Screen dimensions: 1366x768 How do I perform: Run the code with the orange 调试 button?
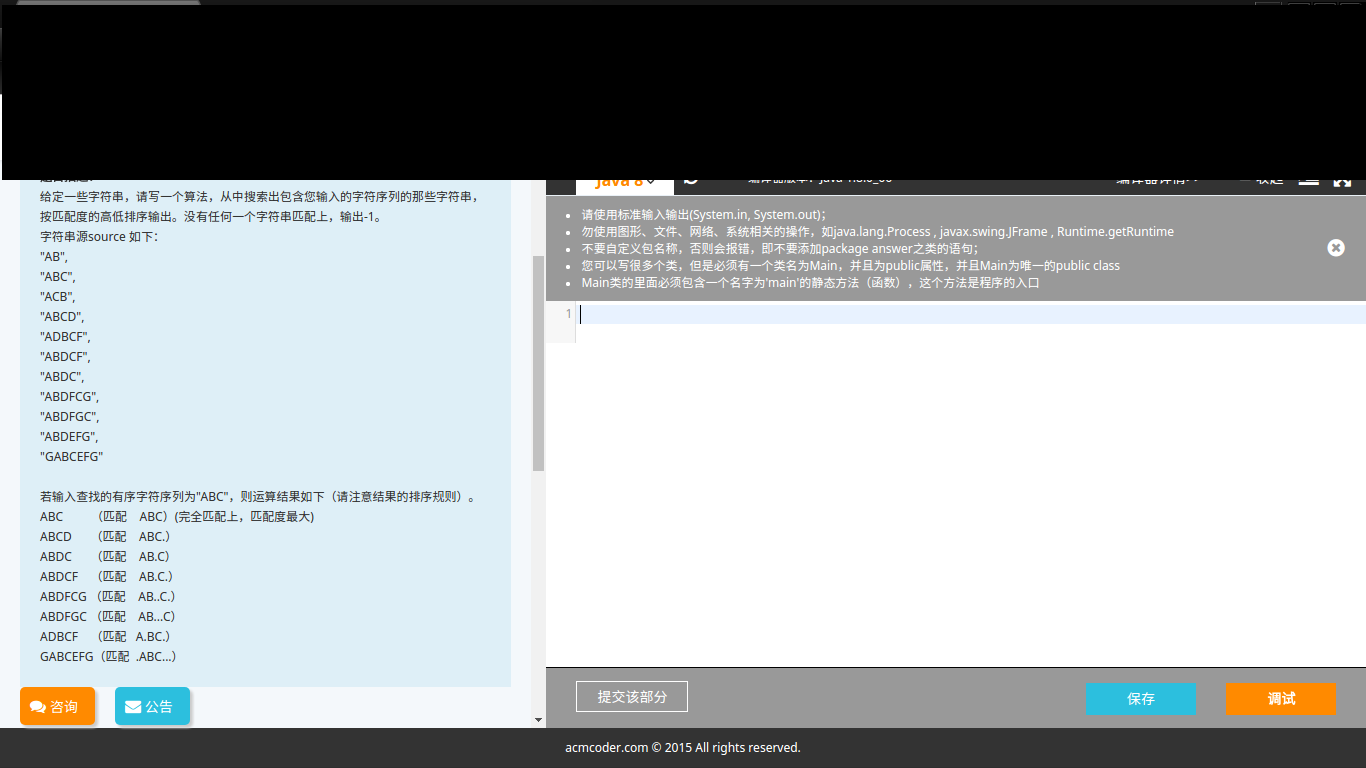[1280, 699]
